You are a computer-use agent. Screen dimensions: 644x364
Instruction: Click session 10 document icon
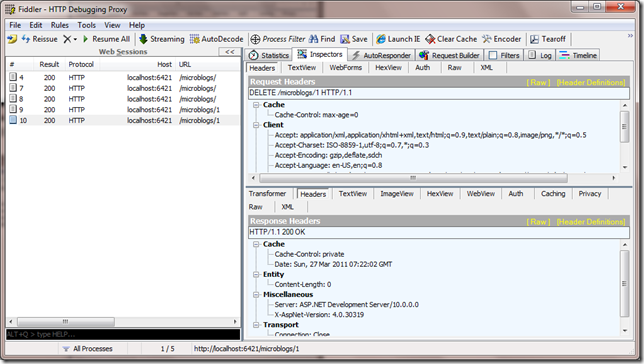click(x=13, y=120)
